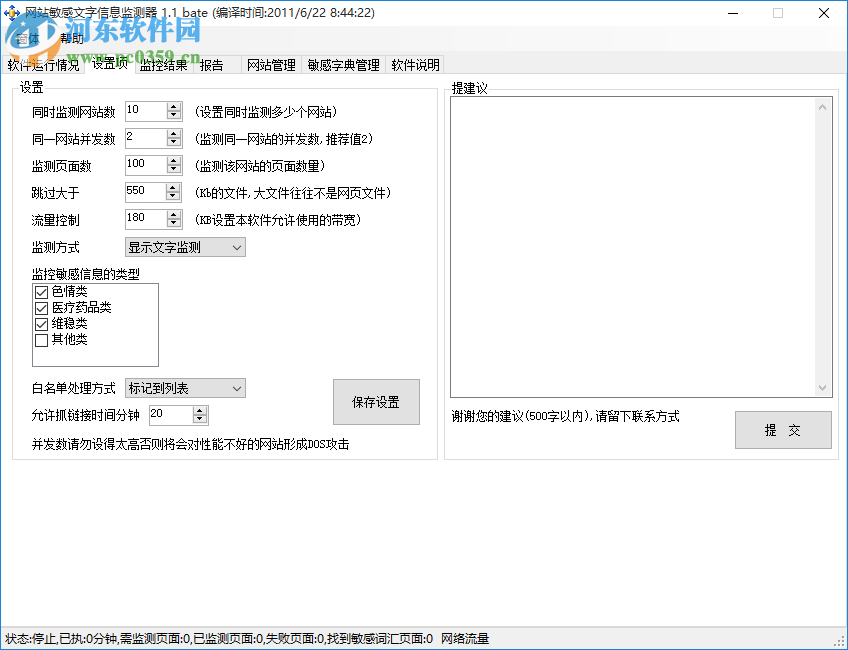
Task: Increase 允许抓链接时间分钟 with the up arrow
Action: point(198,410)
